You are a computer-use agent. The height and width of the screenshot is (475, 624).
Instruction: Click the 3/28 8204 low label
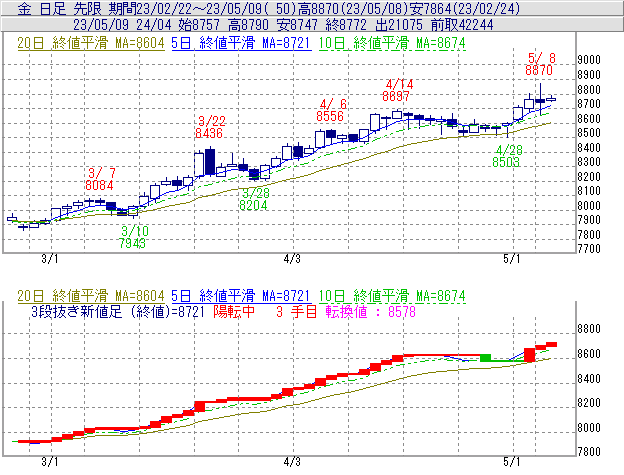(254, 199)
